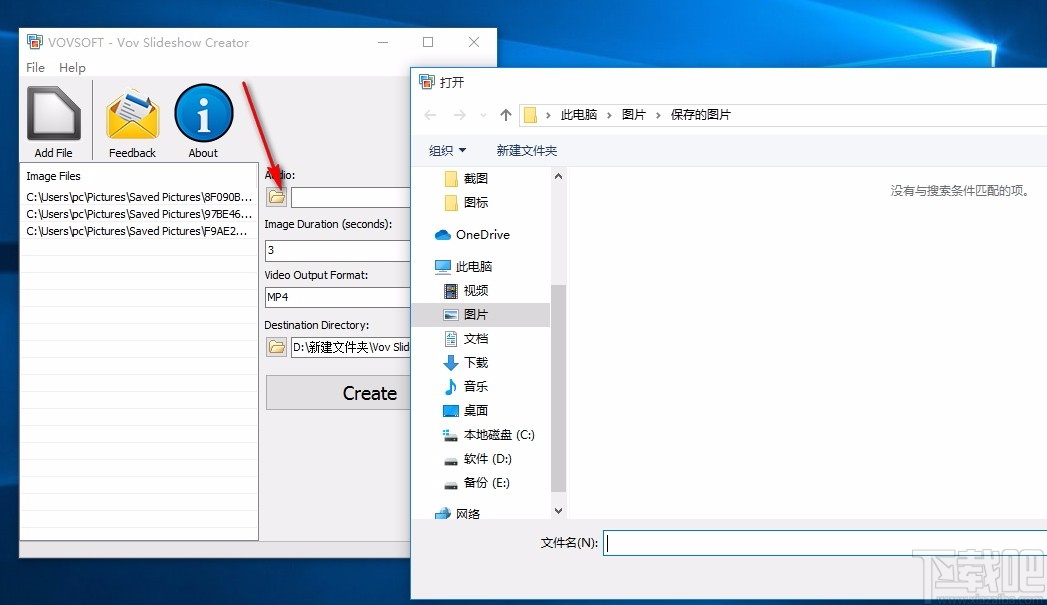Open the 音乐 (Music) folder in sidebar

475,386
